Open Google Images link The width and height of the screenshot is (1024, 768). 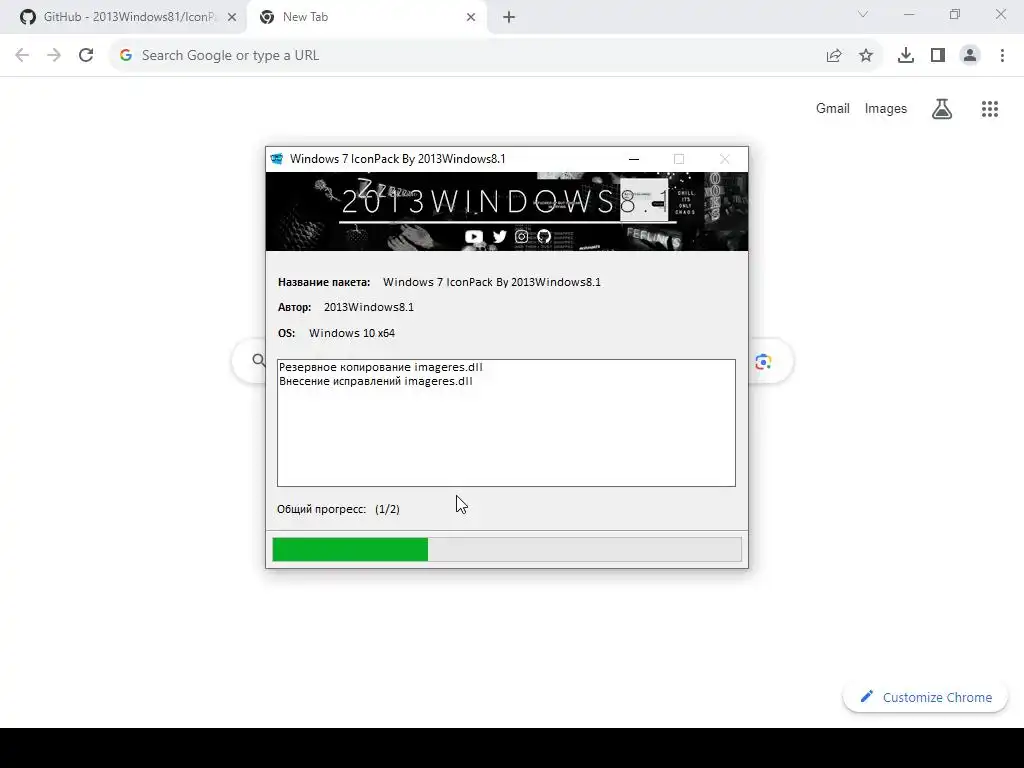point(886,108)
